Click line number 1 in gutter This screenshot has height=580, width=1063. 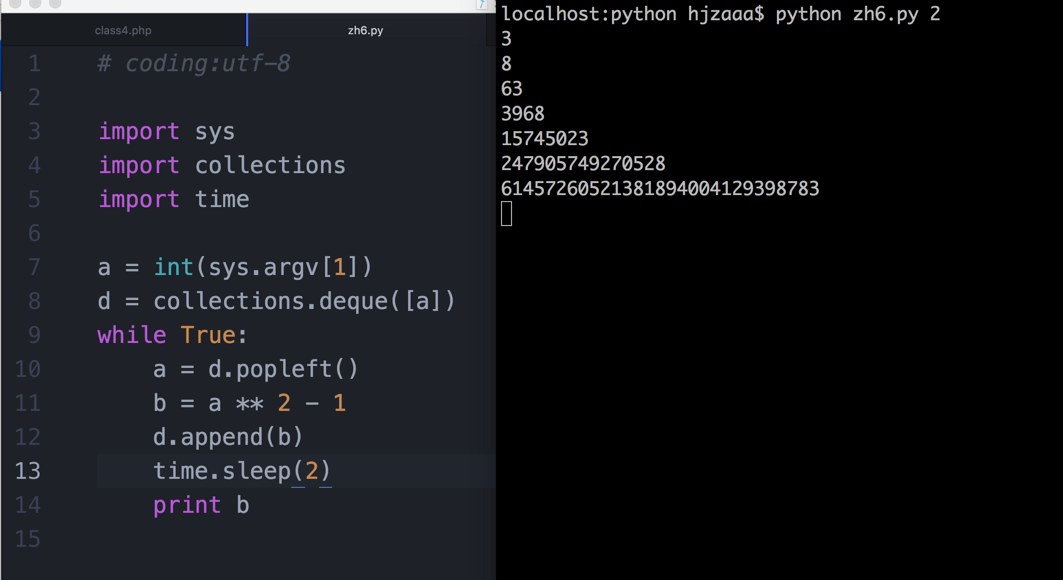point(35,64)
